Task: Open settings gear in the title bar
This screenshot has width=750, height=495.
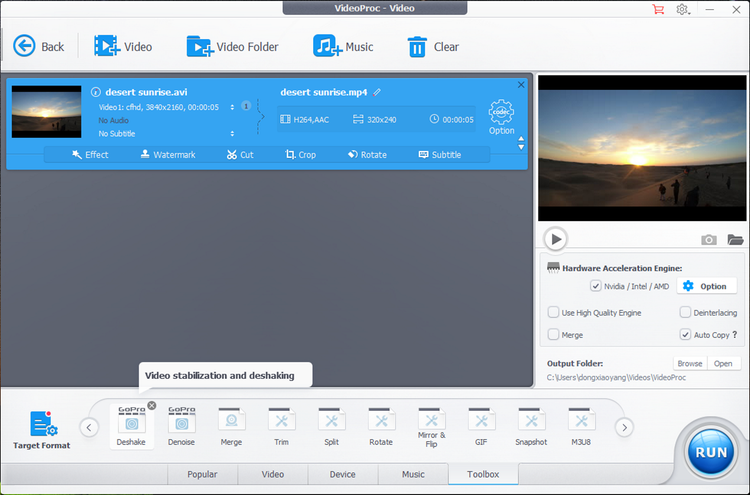Action: click(x=683, y=9)
